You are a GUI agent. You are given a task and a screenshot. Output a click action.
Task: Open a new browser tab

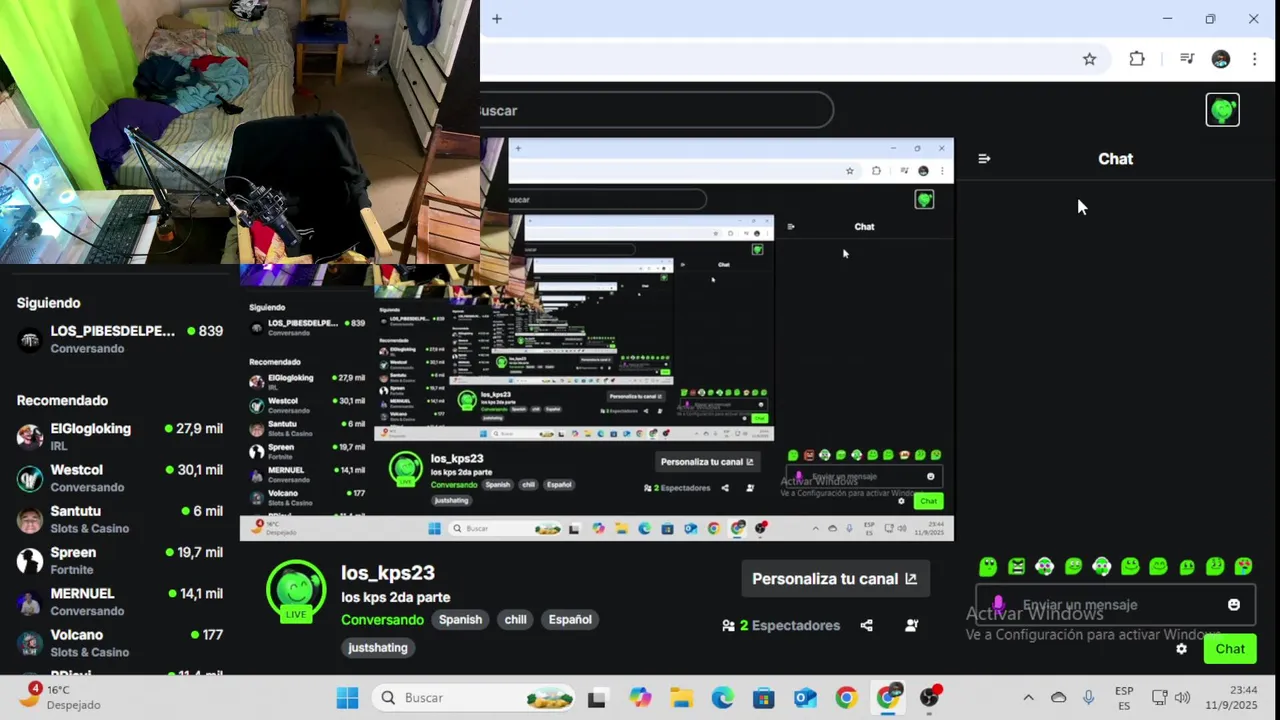(497, 19)
